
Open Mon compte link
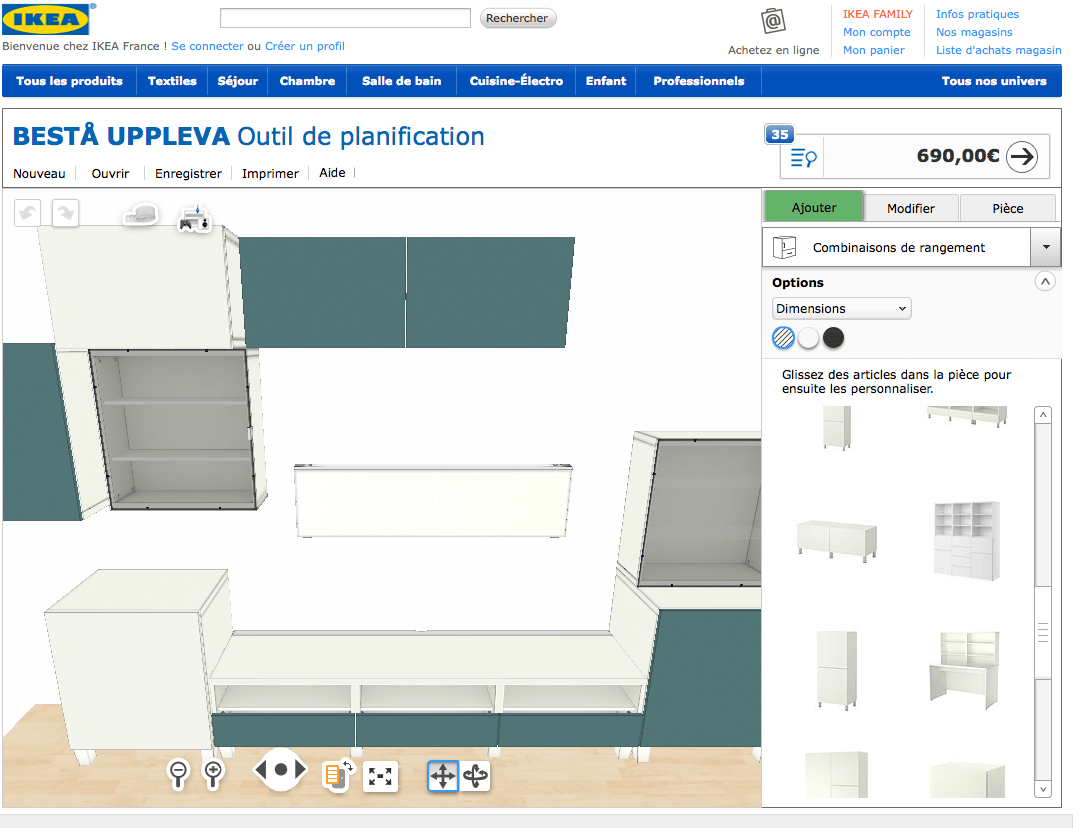(x=877, y=32)
